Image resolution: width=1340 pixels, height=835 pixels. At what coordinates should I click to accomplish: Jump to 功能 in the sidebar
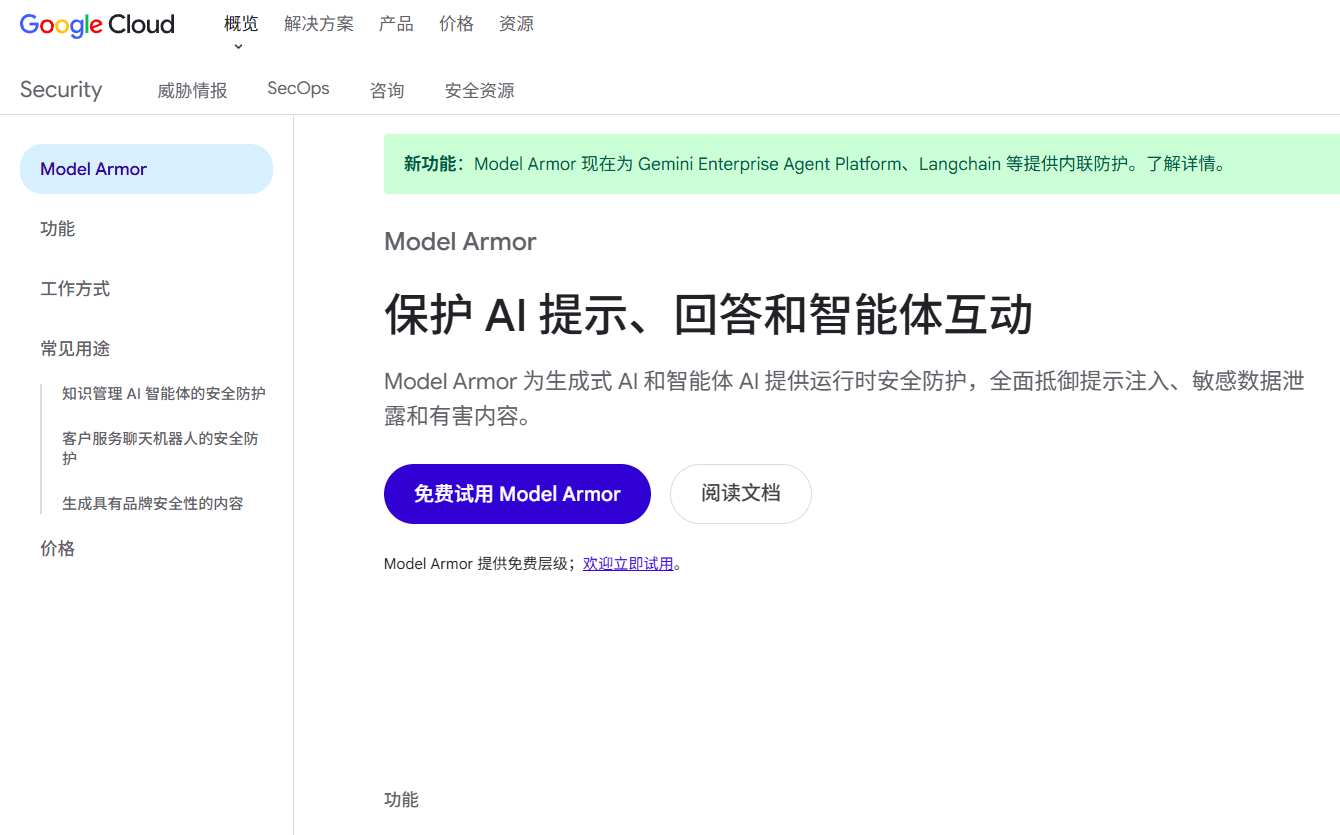coord(57,229)
